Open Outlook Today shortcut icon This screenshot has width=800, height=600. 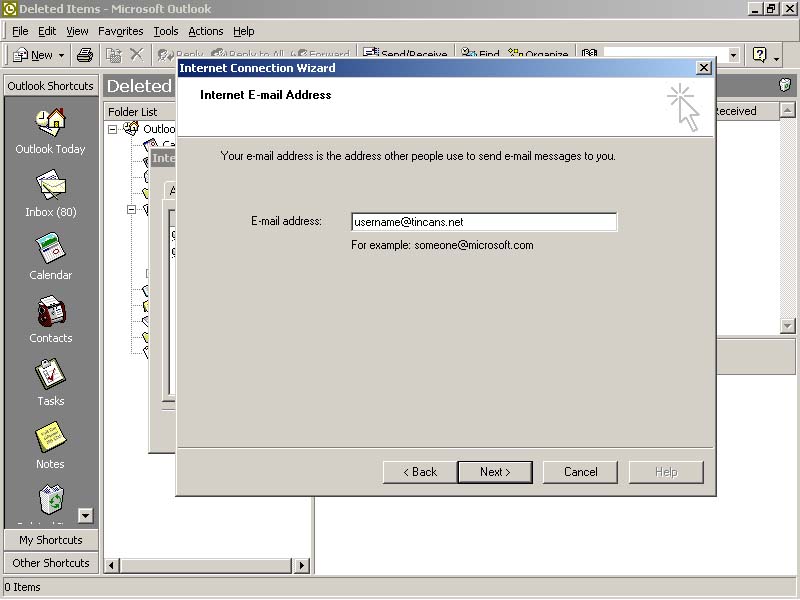point(51,122)
